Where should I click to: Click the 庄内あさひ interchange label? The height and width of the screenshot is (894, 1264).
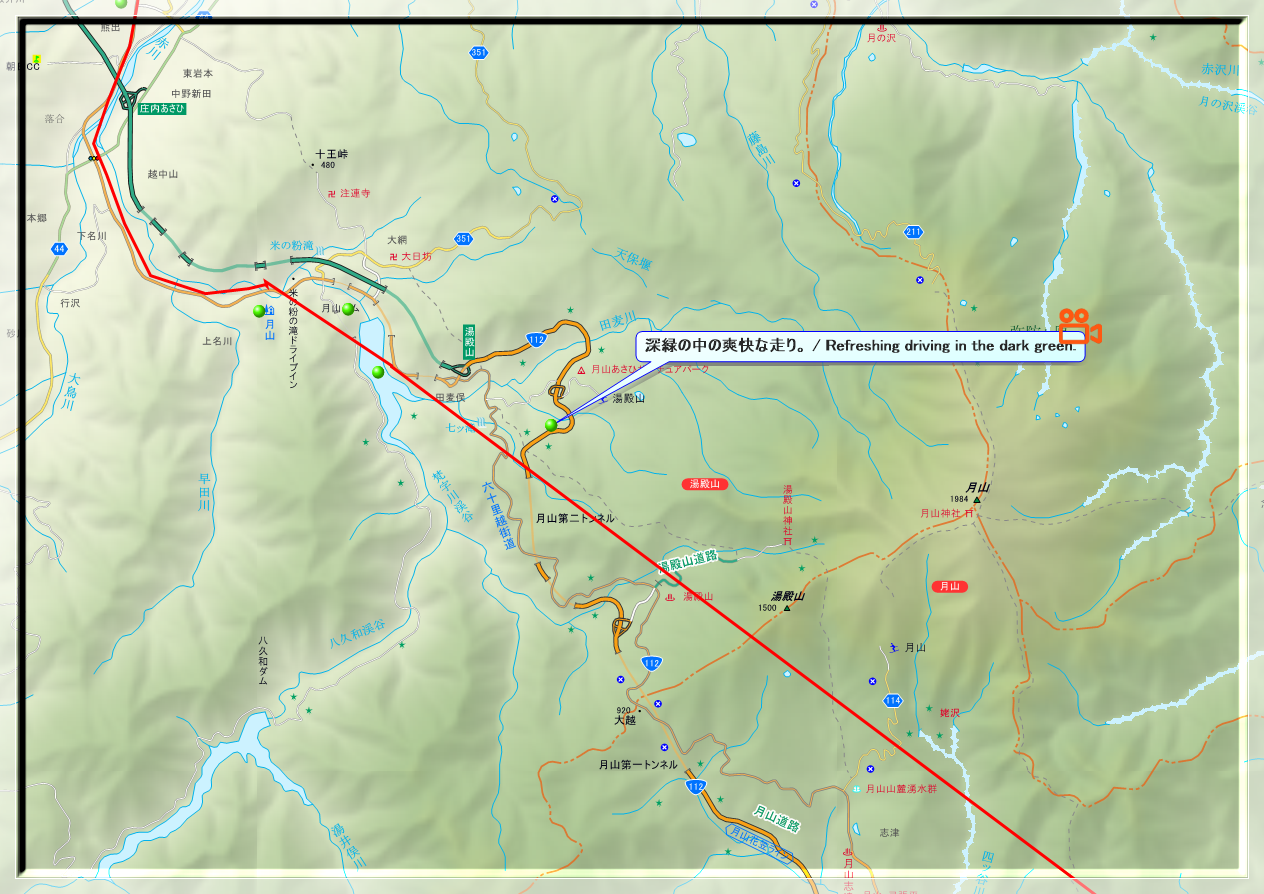[162, 108]
